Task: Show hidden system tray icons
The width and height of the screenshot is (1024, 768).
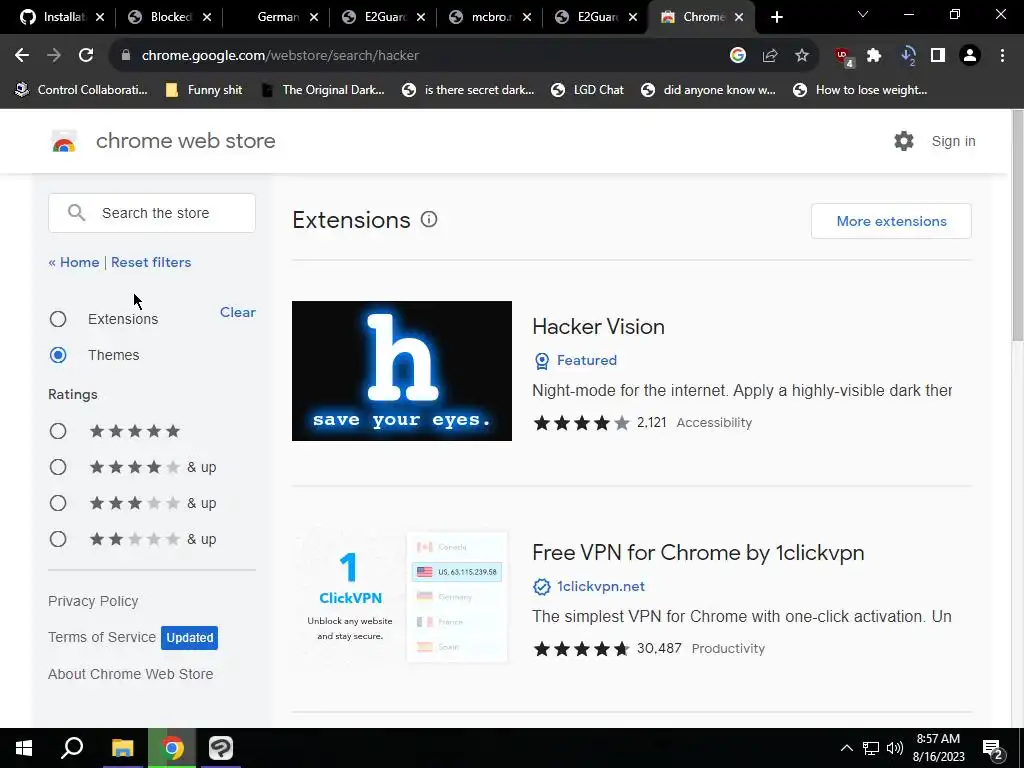Action: pyautogui.click(x=846, y=748)
